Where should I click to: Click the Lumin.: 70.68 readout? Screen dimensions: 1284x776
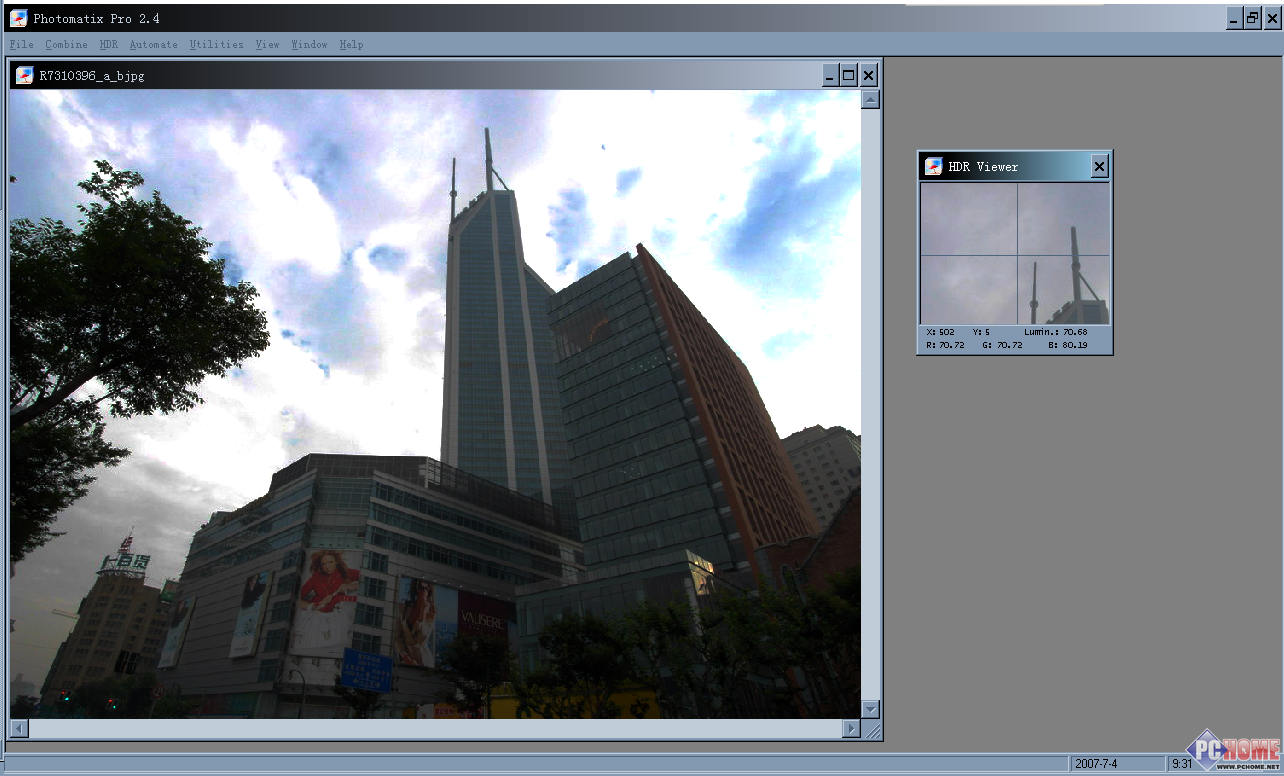(1055, 332)
